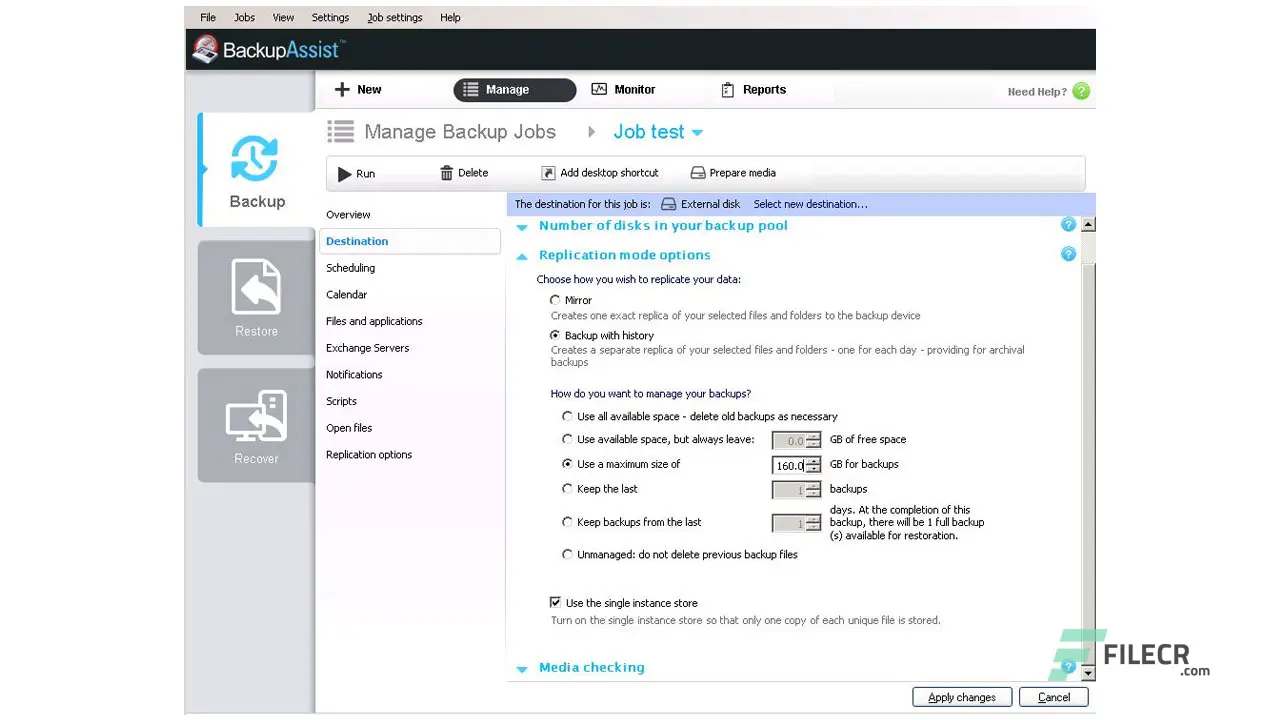The height and width of the screenshot is (720, 1280).
Task: Click the Apply changes button
Action: 962,697
